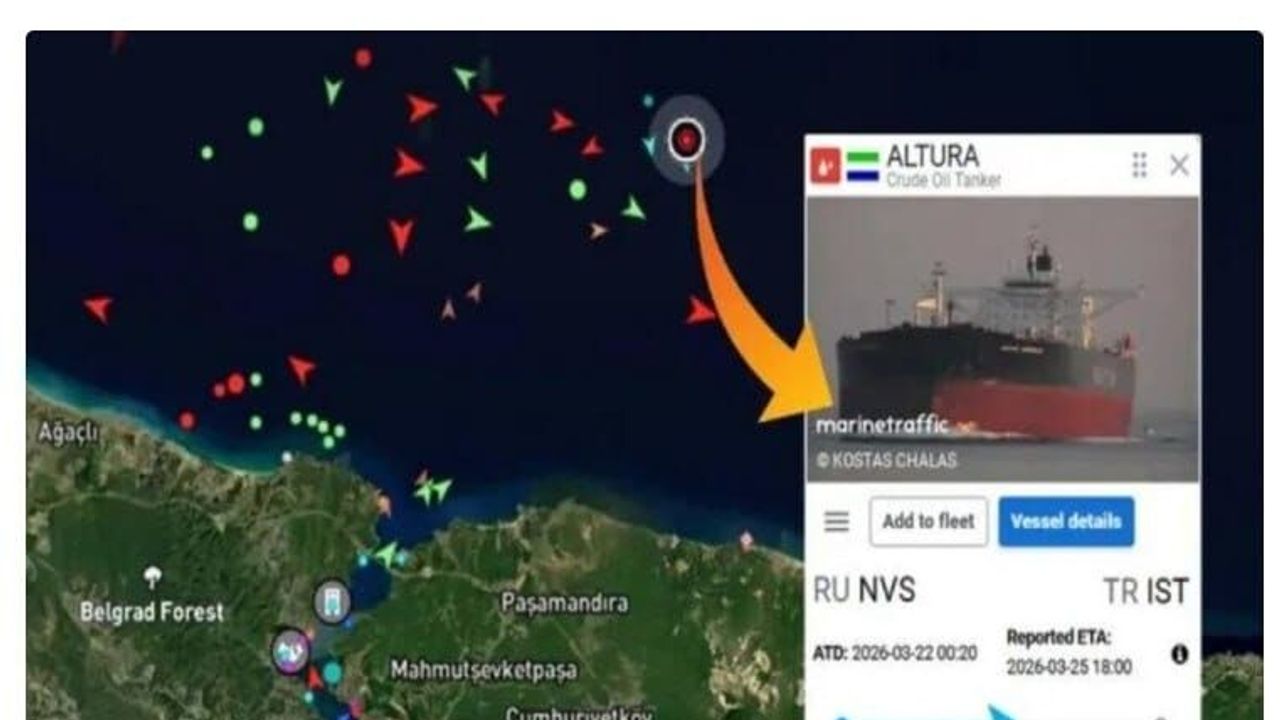This screenshot has width=1280, height=720.
Task: Click the Belgrad Forest park marker
Action: tap(152, 578)
